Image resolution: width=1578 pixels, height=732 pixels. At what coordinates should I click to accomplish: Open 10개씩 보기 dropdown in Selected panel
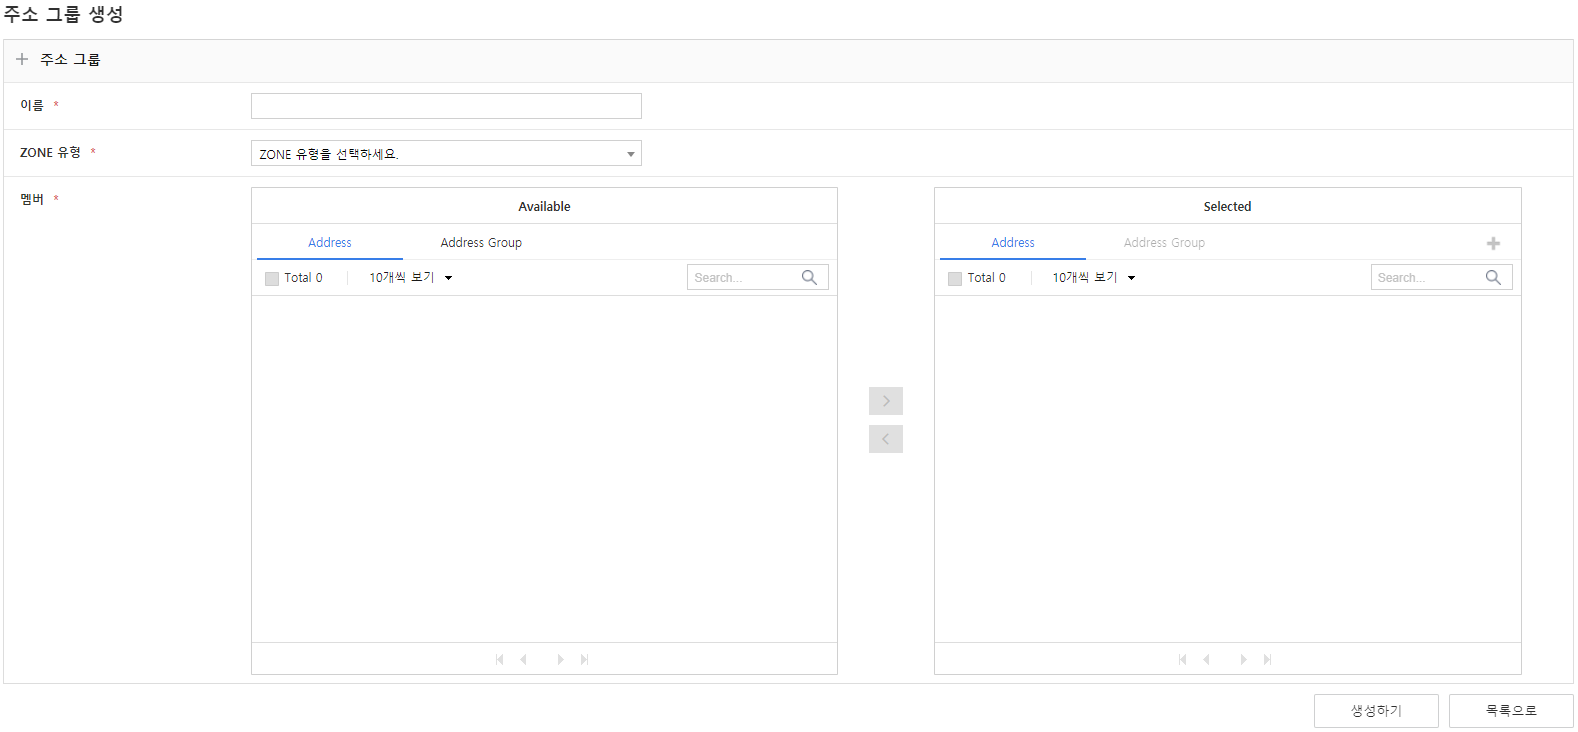1094,277
